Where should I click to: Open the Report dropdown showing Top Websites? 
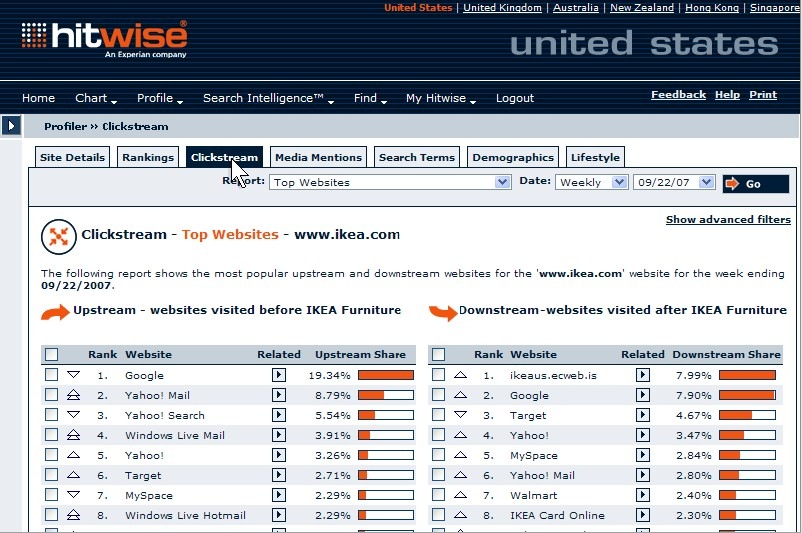390,182
